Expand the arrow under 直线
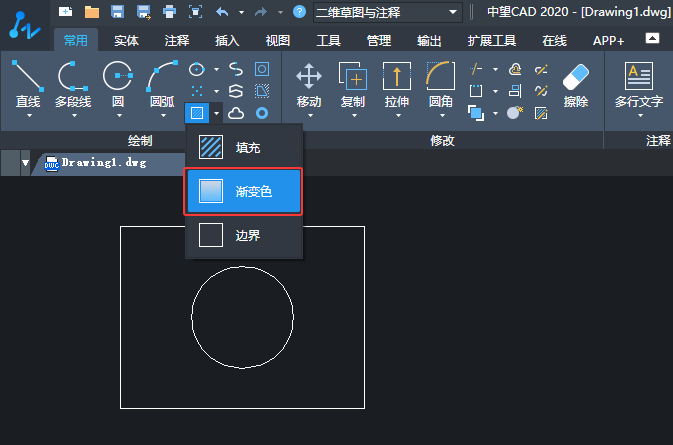The height and width of the screenshot is (445, 673). click(29, 115)
